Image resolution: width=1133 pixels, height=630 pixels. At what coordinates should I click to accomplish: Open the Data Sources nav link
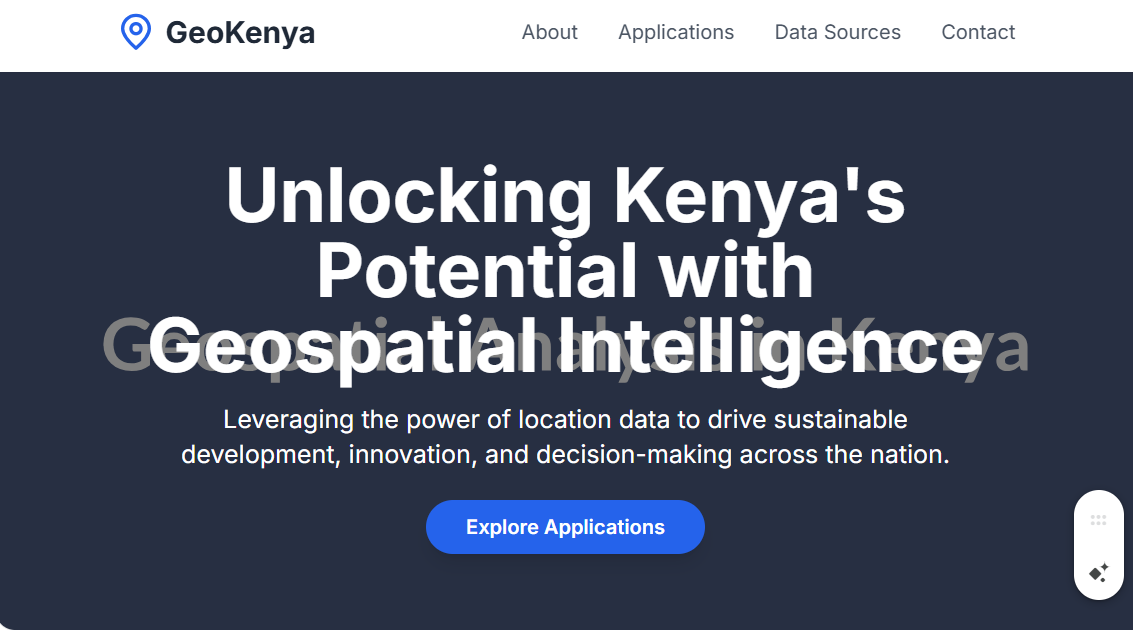[837, 32]
